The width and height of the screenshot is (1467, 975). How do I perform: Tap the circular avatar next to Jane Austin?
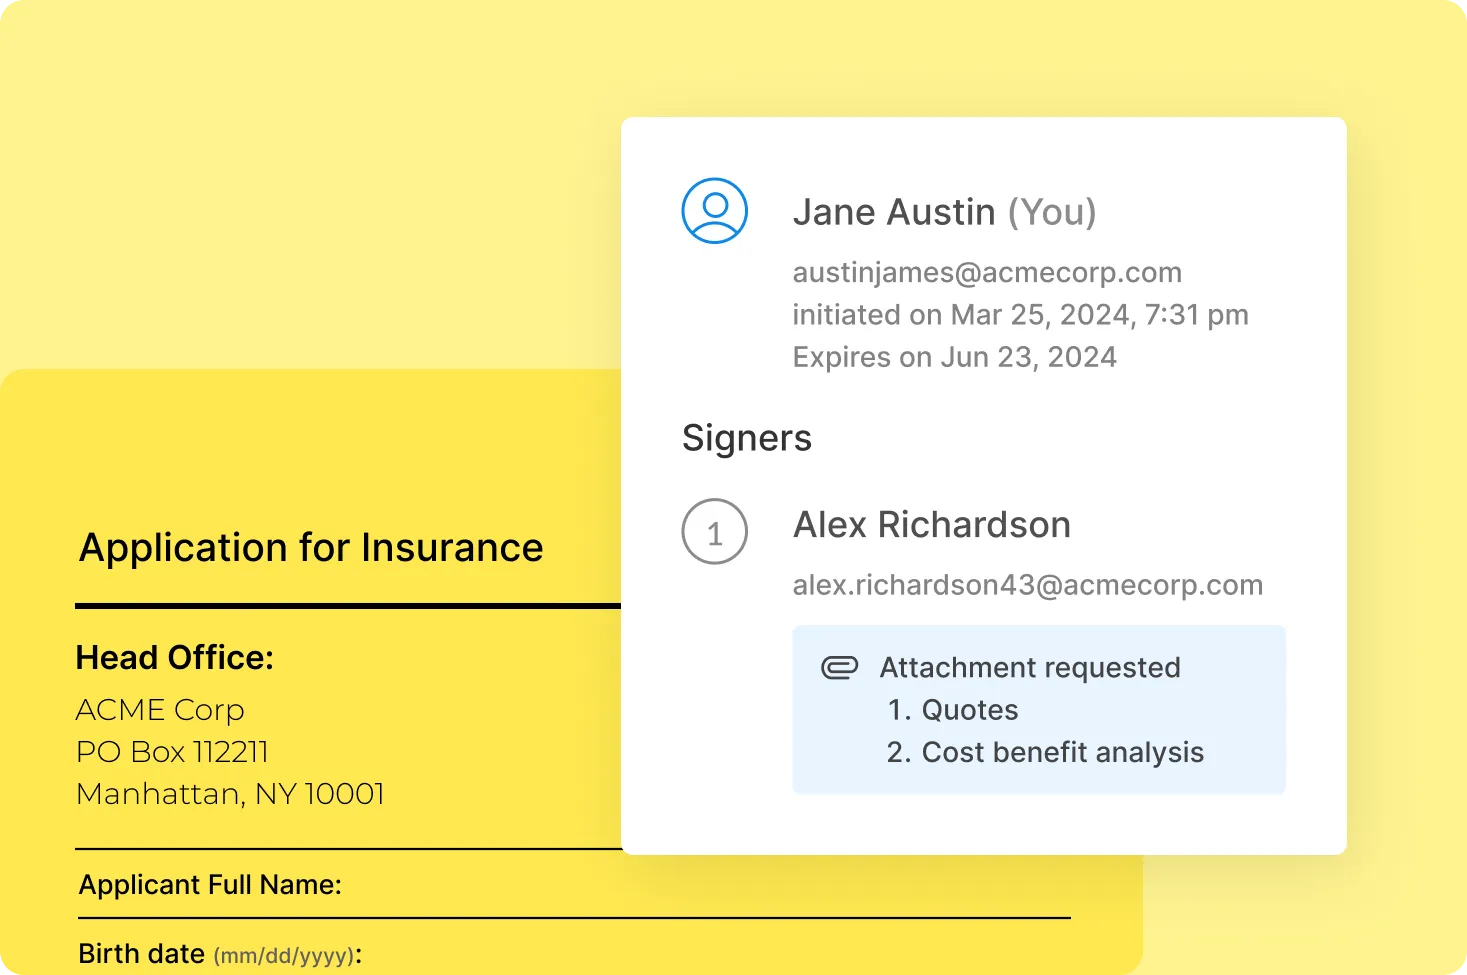point(714,210)
